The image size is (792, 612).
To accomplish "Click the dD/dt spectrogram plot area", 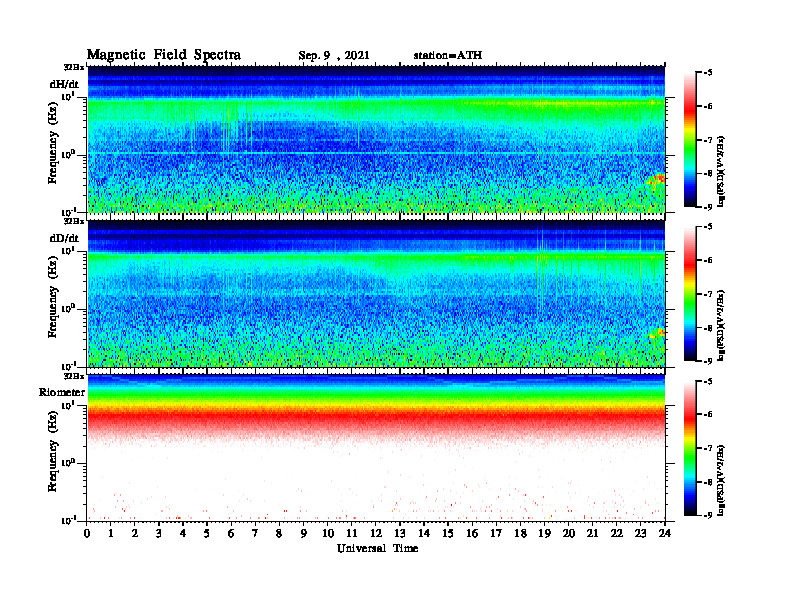I will [376, 293].
